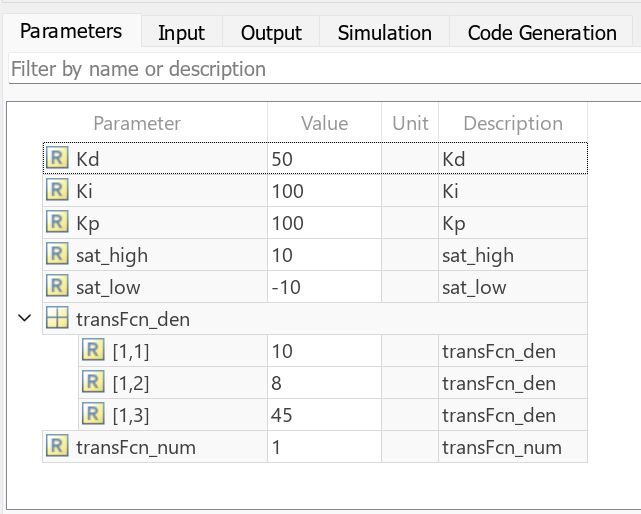Click the filter by name search field
Image resolution: width=641 pixels, height=514 pixels.
pyautogui.click(x=320, y=70)
